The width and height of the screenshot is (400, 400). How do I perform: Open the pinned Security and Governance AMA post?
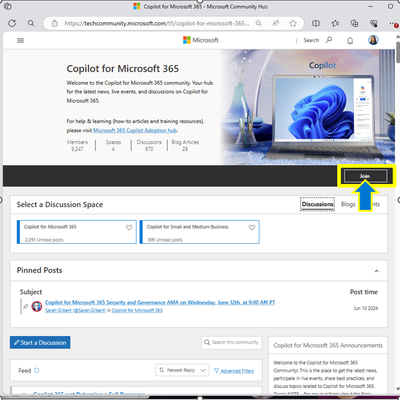pos(160,302)
